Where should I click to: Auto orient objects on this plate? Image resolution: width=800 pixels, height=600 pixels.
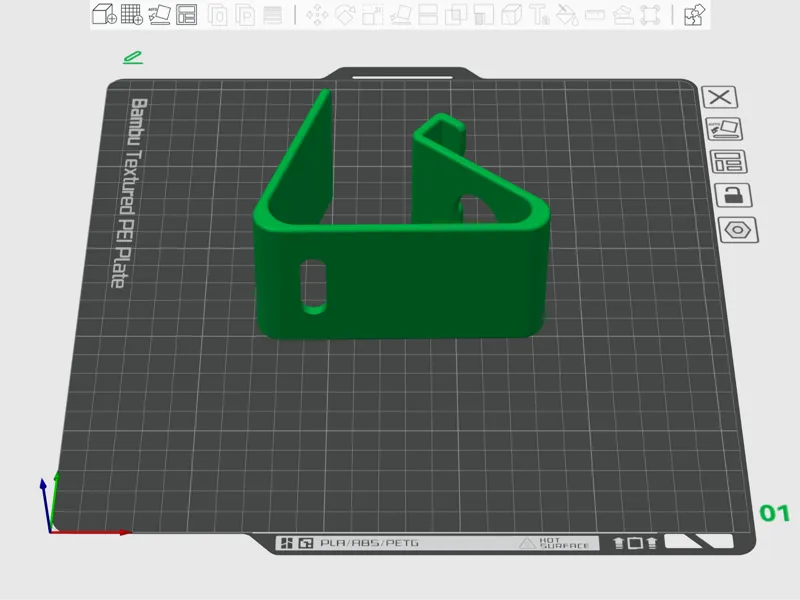tap(723, 129)
